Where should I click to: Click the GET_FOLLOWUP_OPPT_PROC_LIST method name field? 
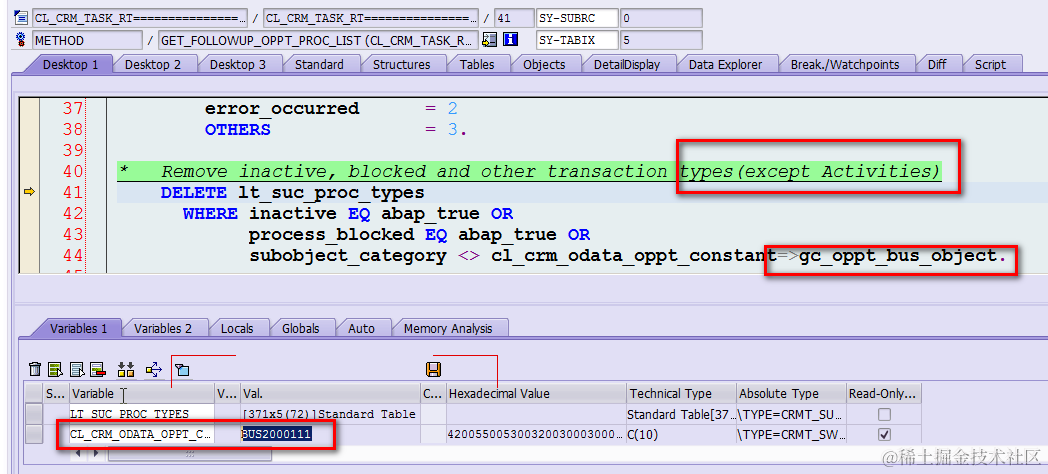[x=318, y=40]
